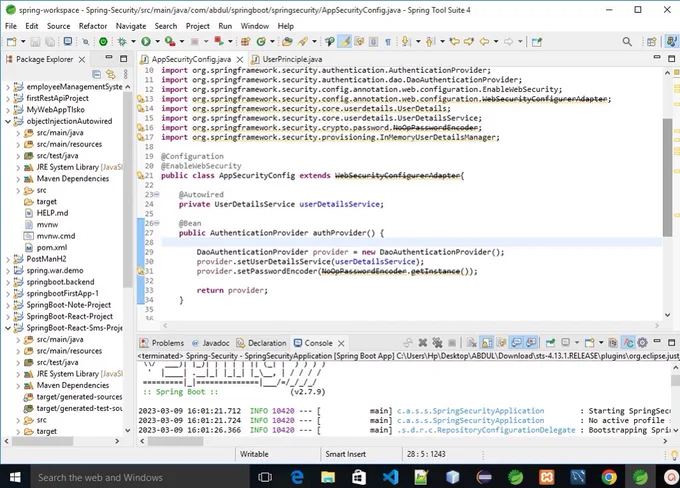Toggle Link with Editor in Package Explorer
The height and width of the screenshot is (488, 680).
point(111,74)
